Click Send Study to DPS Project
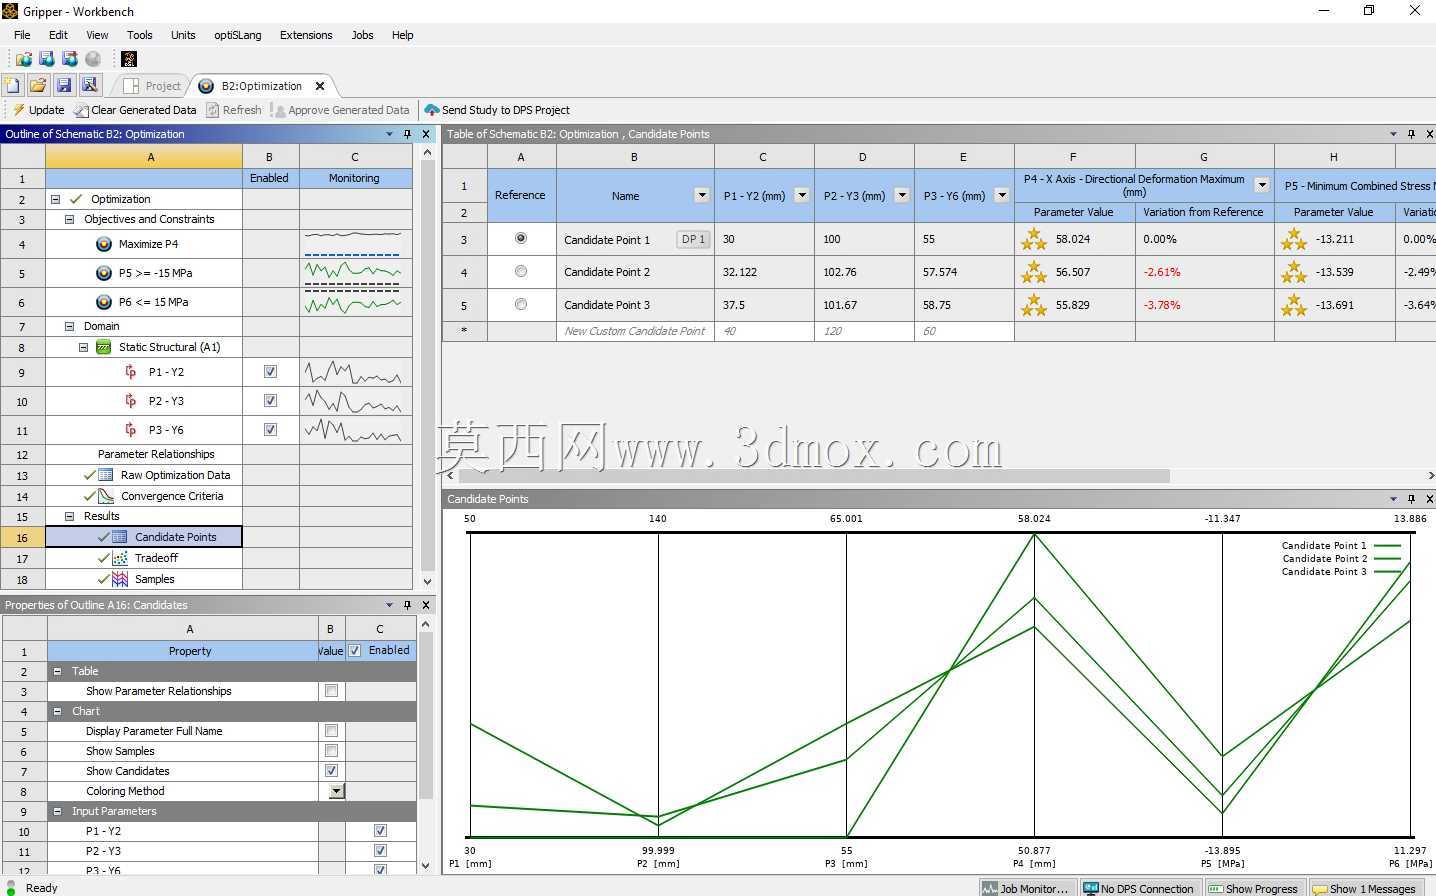The image size is (1436, 896). [x=497, y=110]
